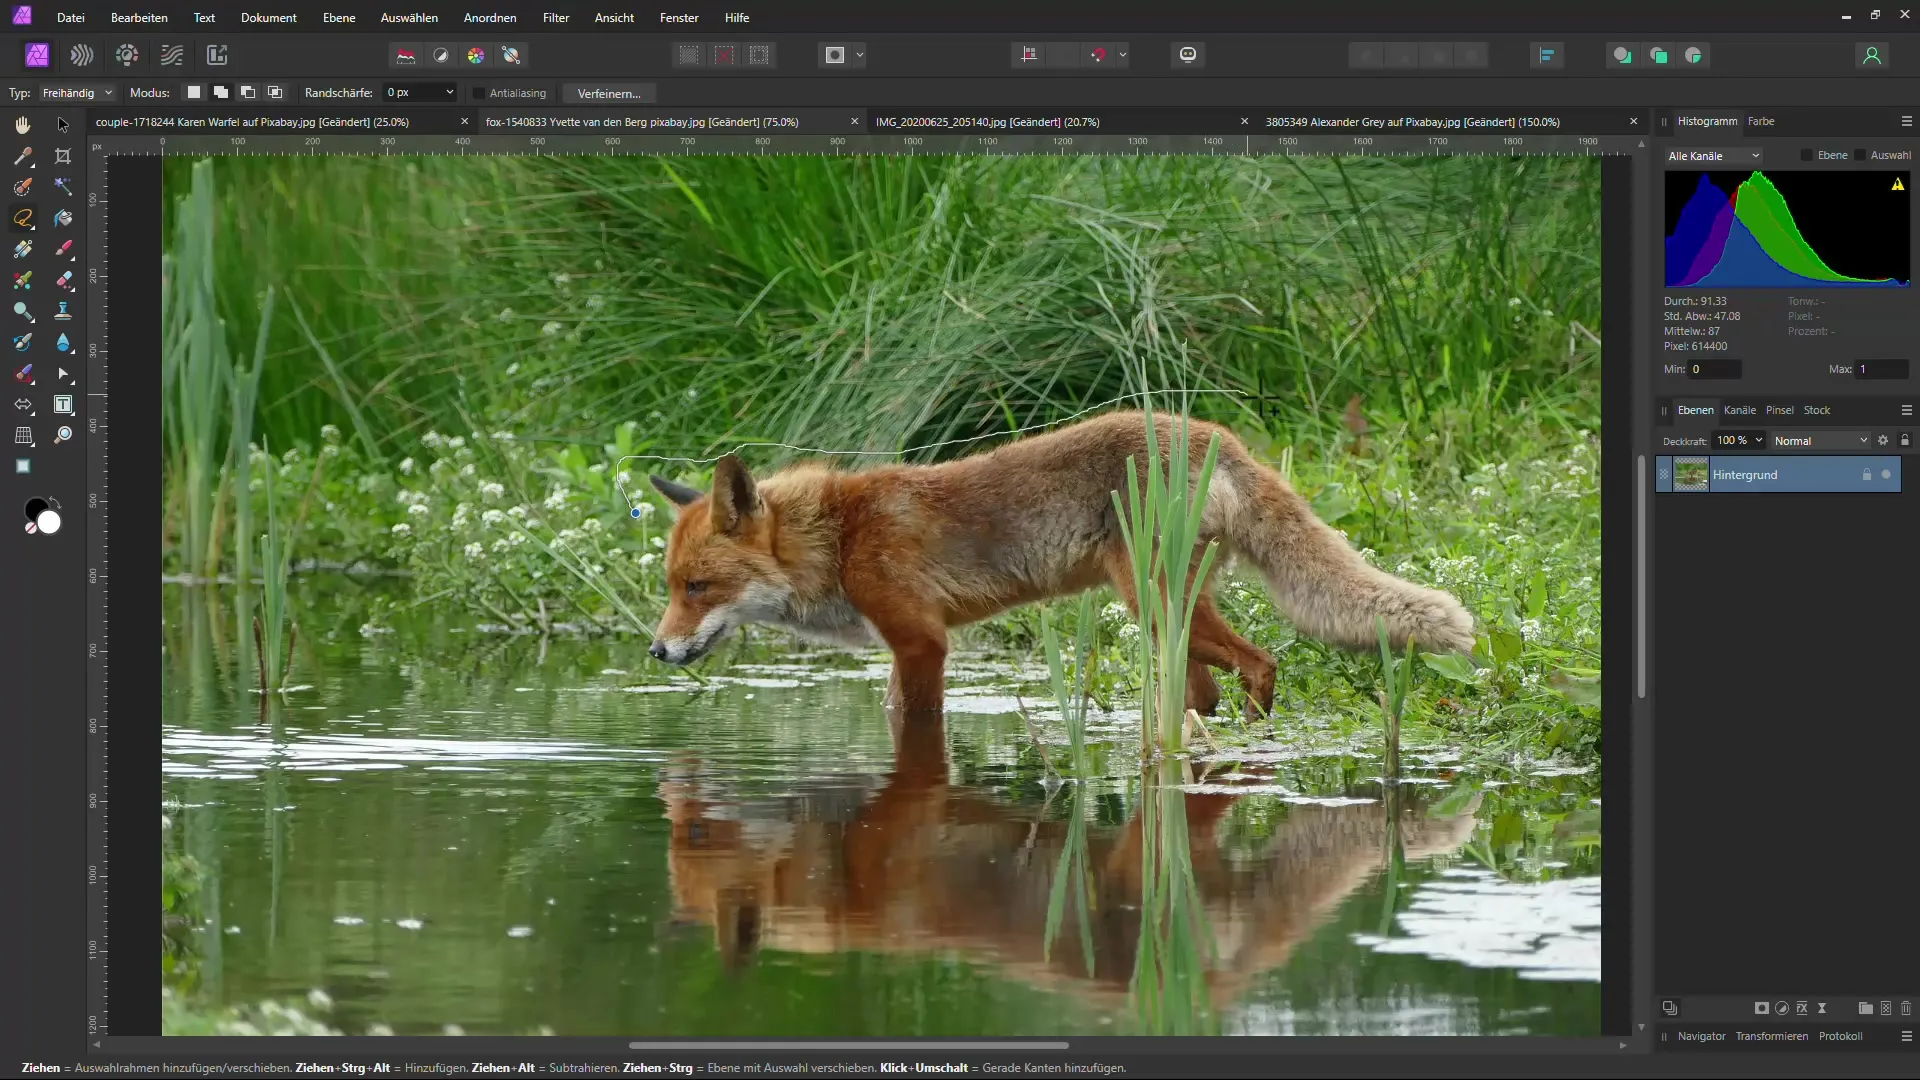Switch to the Export Persona
Image resolution: width=1920 pixels, height=1080 pixels.
click(x=217, y=55)
